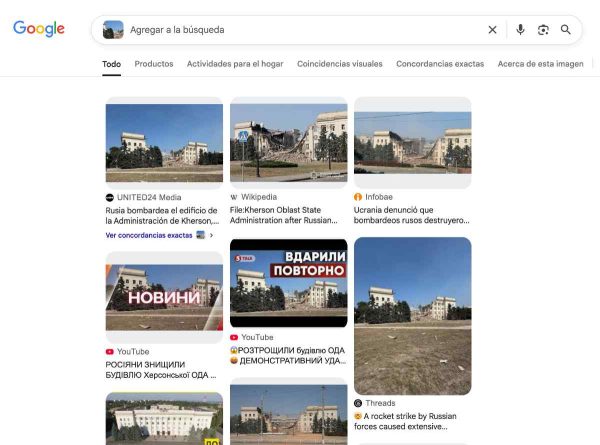This screenshot has height=445, width=600.
Task: Open the ВДАРИЛИ ПОВТОРНО video thumbnail
Action: (x=289, y=283)
